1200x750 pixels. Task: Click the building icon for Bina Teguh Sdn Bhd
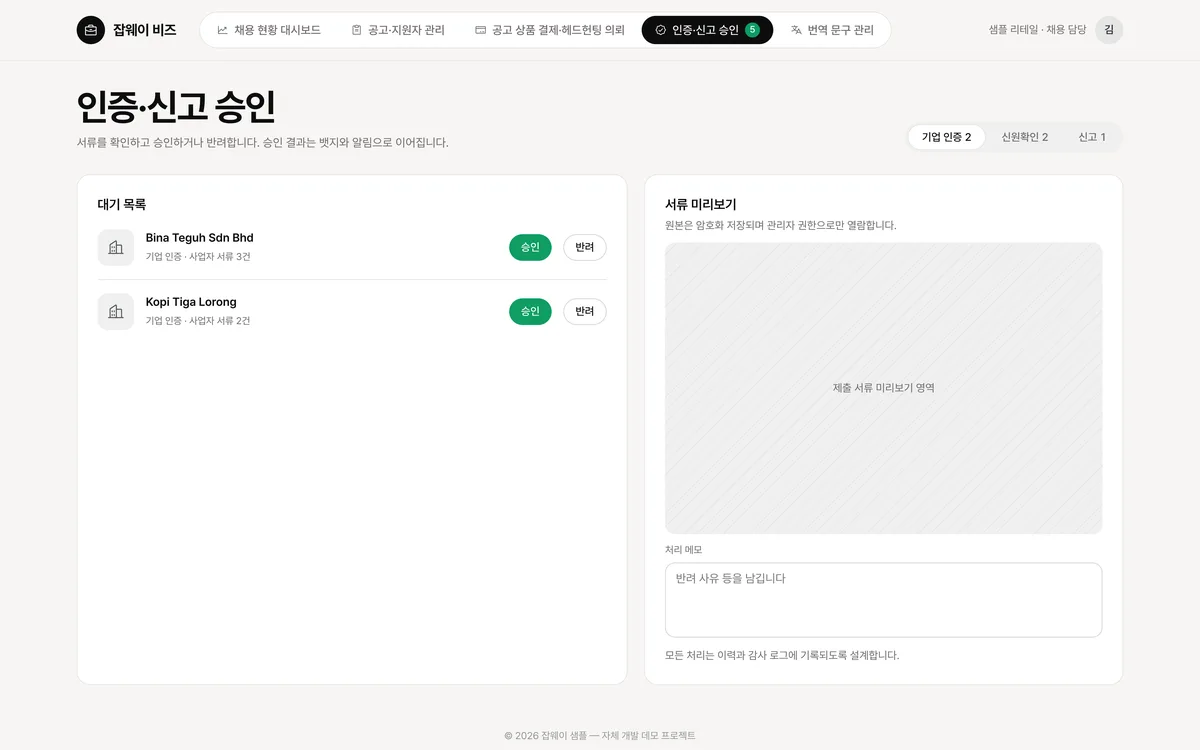tap(116, 247)
